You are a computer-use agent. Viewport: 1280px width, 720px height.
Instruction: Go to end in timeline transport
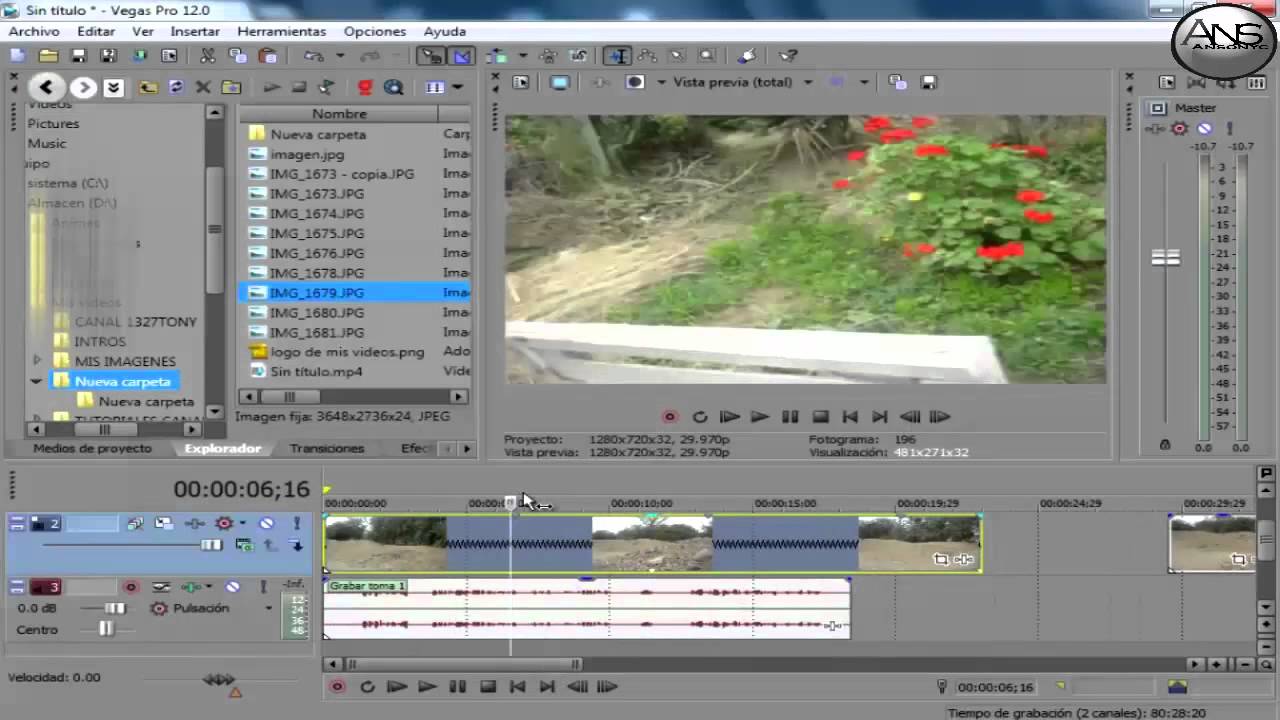[547, 687]
